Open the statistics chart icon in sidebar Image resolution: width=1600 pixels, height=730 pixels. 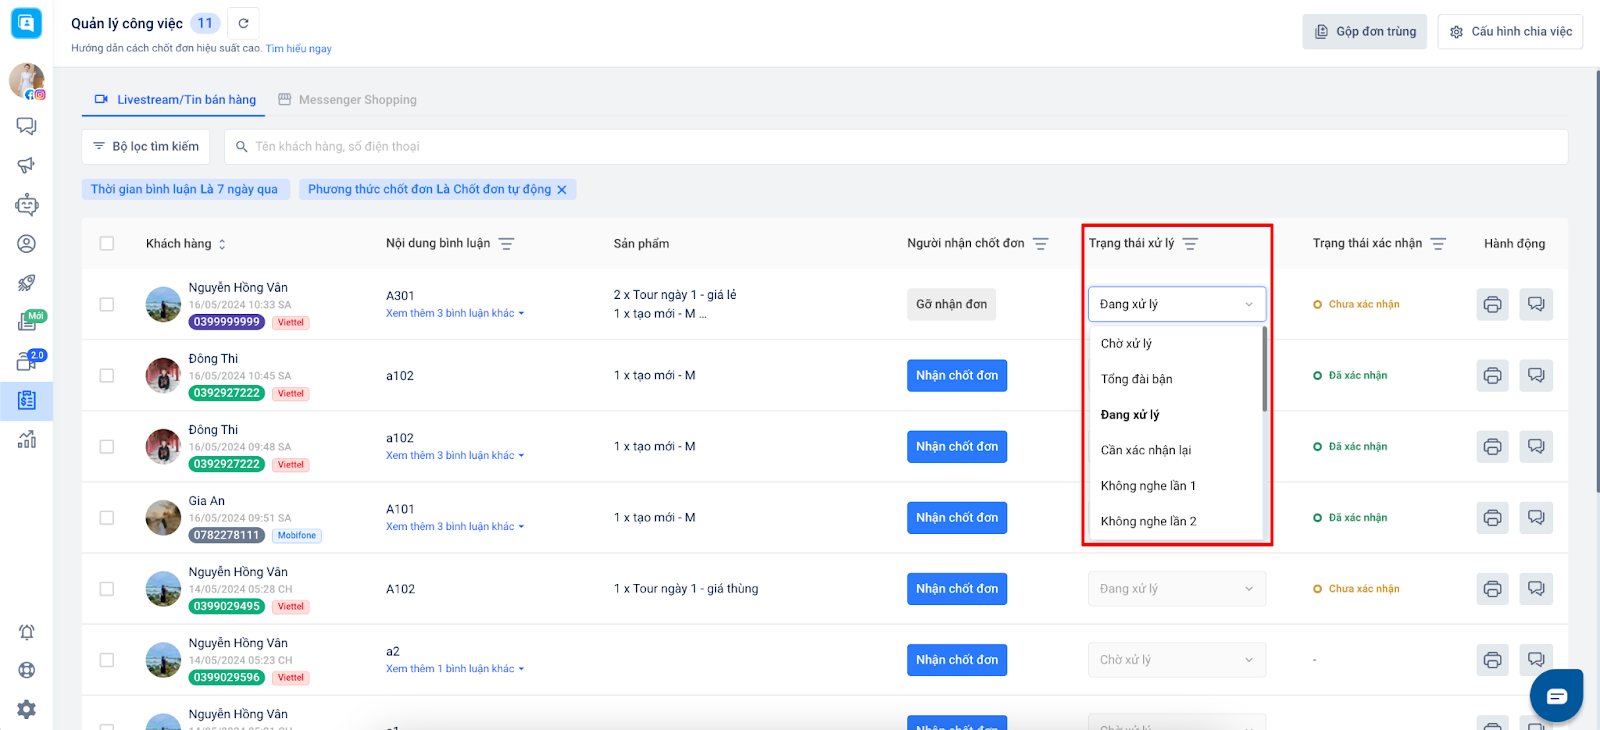point(27,439)
